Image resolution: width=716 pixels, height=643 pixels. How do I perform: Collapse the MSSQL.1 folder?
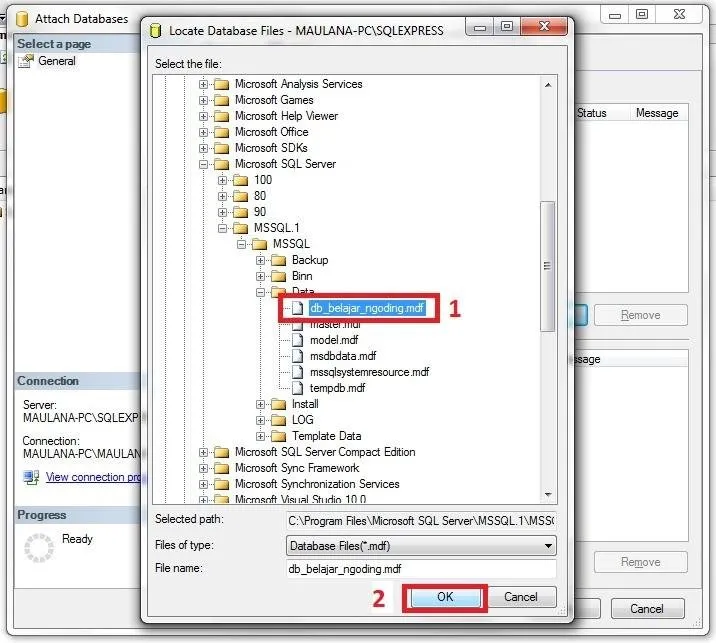tap(222, 228)
